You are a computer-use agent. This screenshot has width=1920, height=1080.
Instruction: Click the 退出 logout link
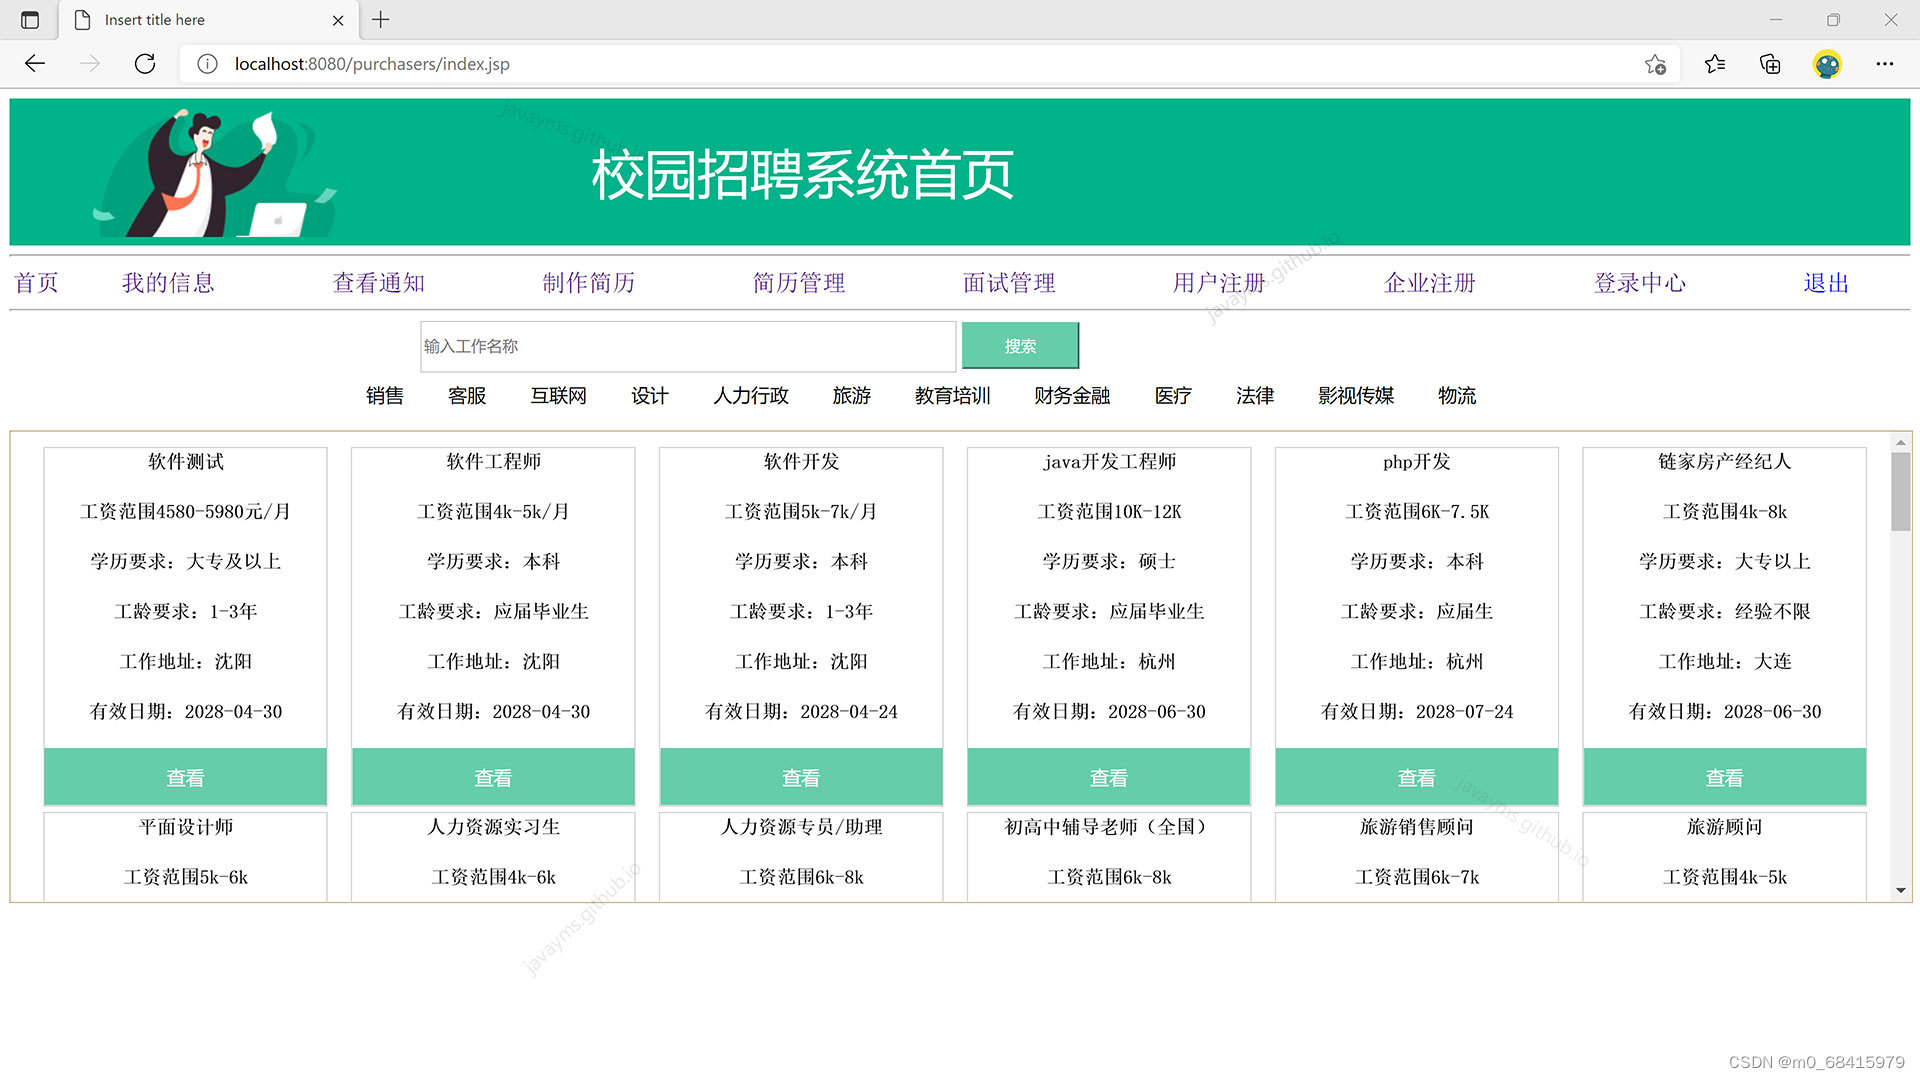coord(1824,283)
